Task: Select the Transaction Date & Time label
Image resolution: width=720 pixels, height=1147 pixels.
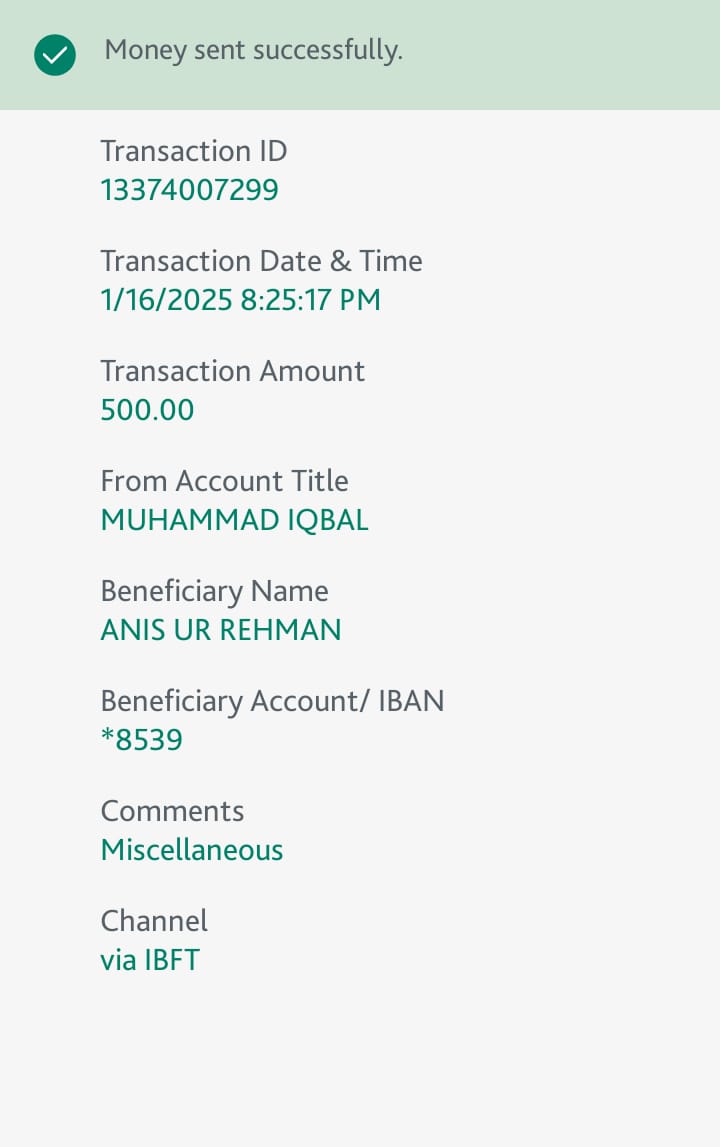Action: tap(261, 261)
